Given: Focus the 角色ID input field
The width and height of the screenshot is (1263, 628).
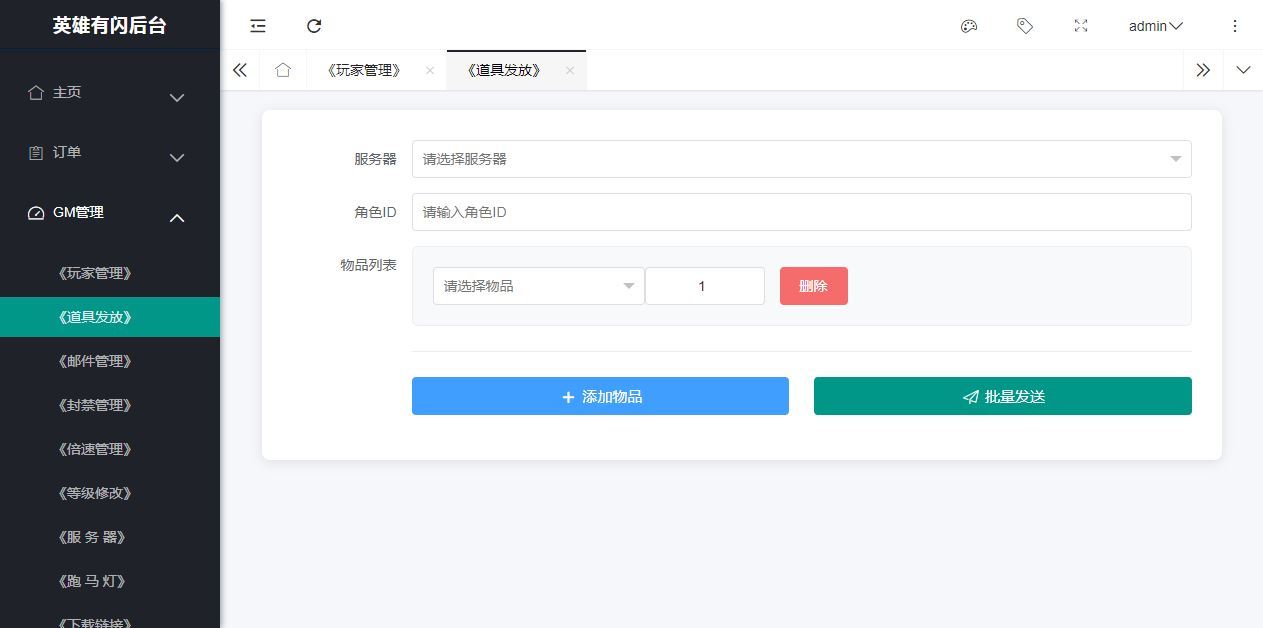Looking at the screenshot, I should tap(801, 212).
